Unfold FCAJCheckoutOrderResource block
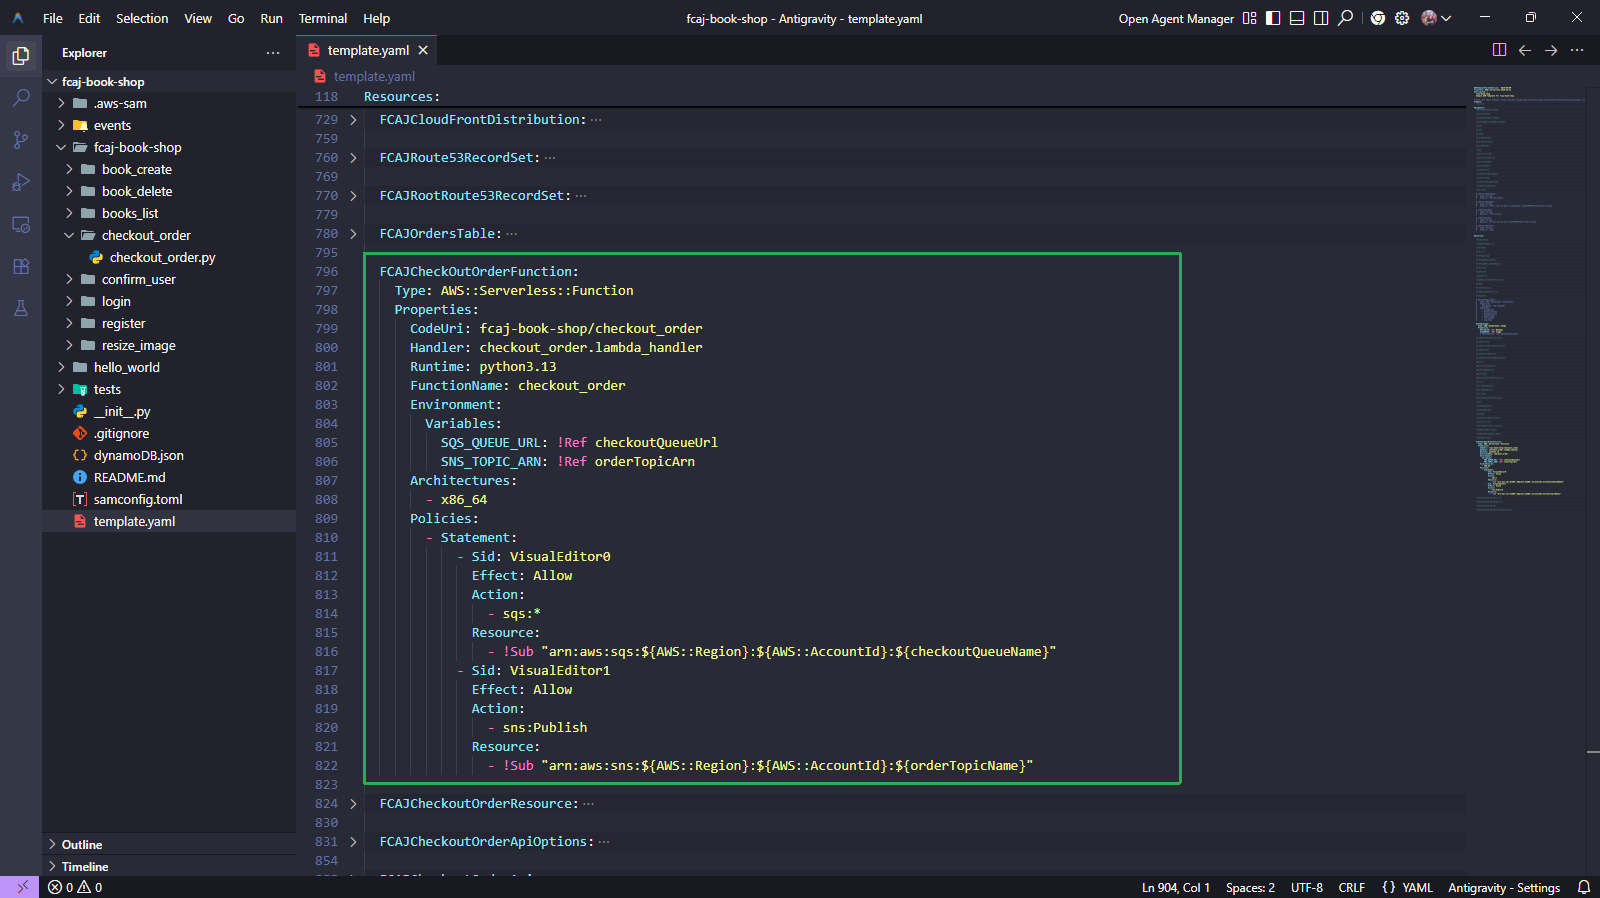Image resolution: width=1600 pixels, height=898 pixels. pos(353,804)
